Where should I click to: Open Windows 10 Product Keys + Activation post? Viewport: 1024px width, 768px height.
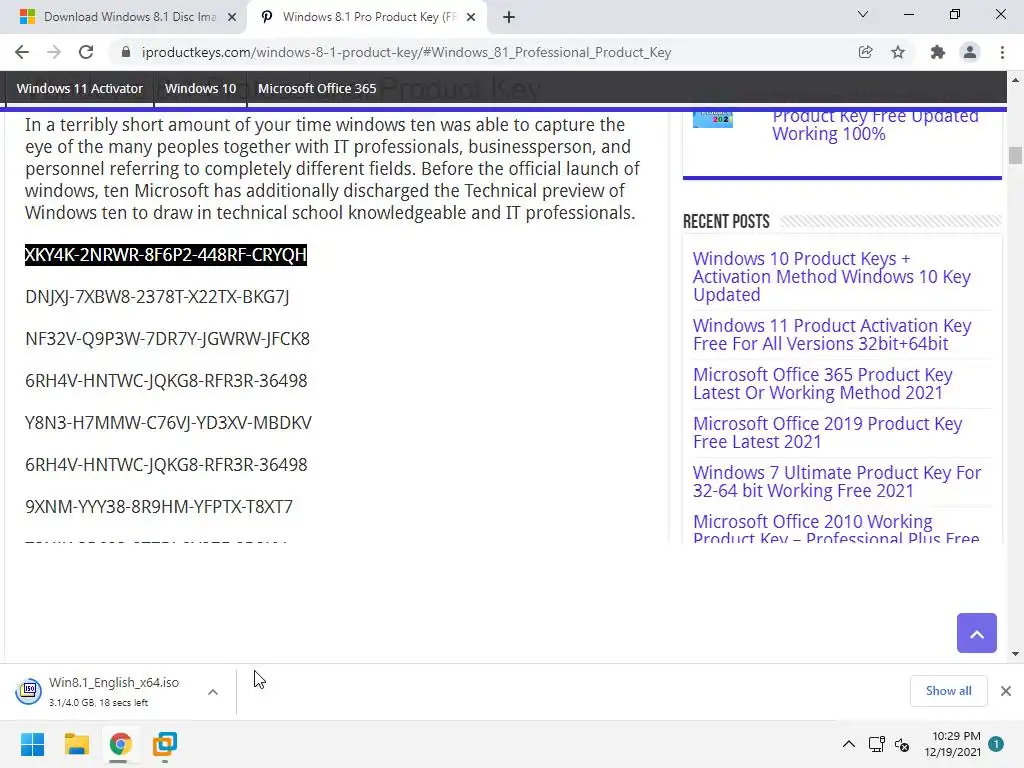click(831, 276)
